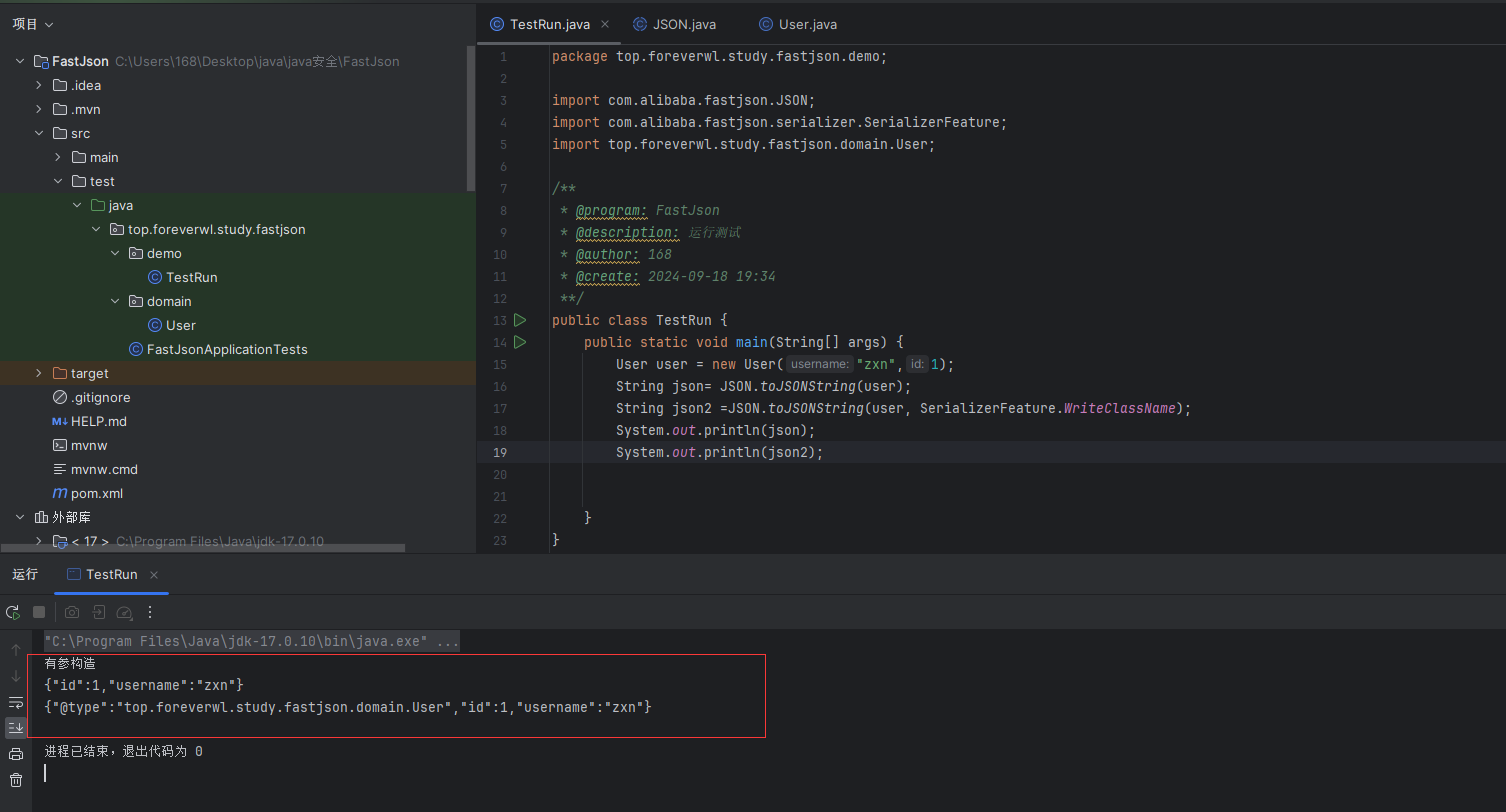Collapse the java test source folder
1506x812 pixels.
(77, 205)
